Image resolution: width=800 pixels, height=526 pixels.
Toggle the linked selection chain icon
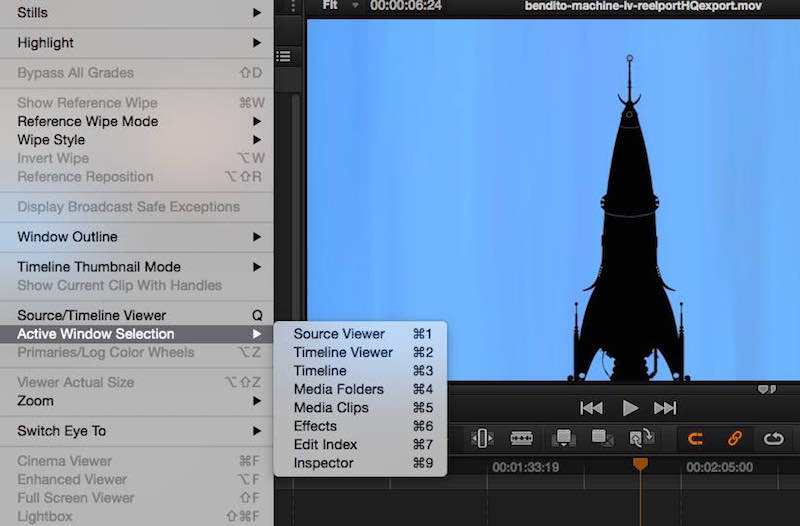(x=735, y=438)
